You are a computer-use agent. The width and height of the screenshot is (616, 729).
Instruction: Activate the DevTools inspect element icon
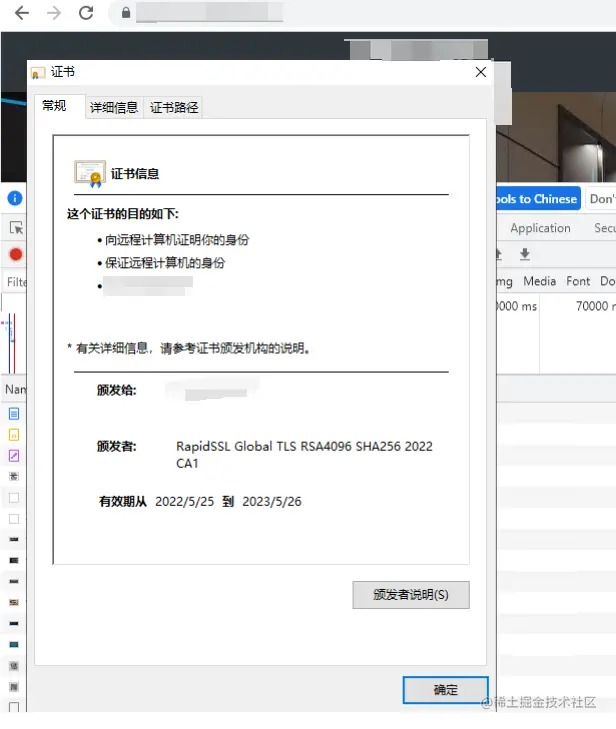[x=16, y=228]
